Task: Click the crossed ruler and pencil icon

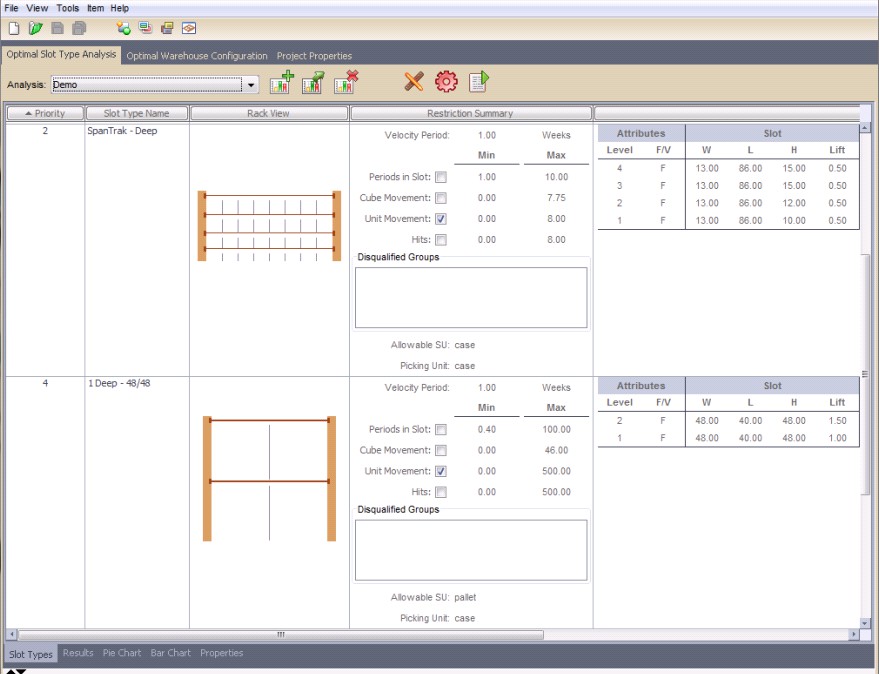Action: [414, 82]
